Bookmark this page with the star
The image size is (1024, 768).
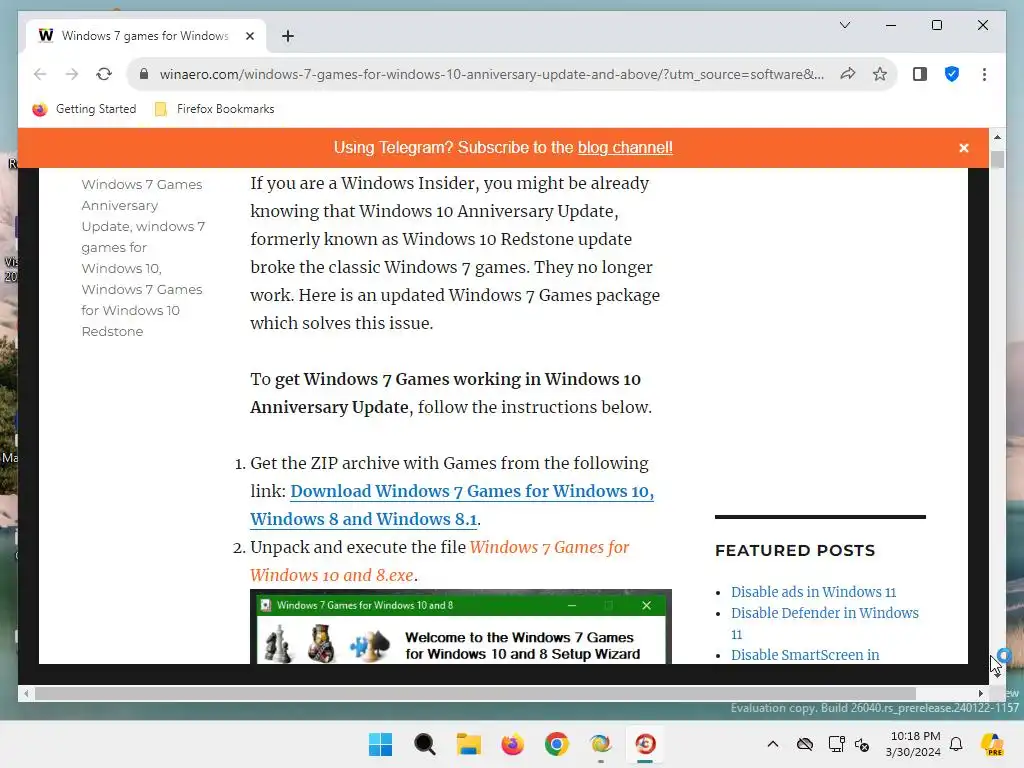[x=880, y=74]
